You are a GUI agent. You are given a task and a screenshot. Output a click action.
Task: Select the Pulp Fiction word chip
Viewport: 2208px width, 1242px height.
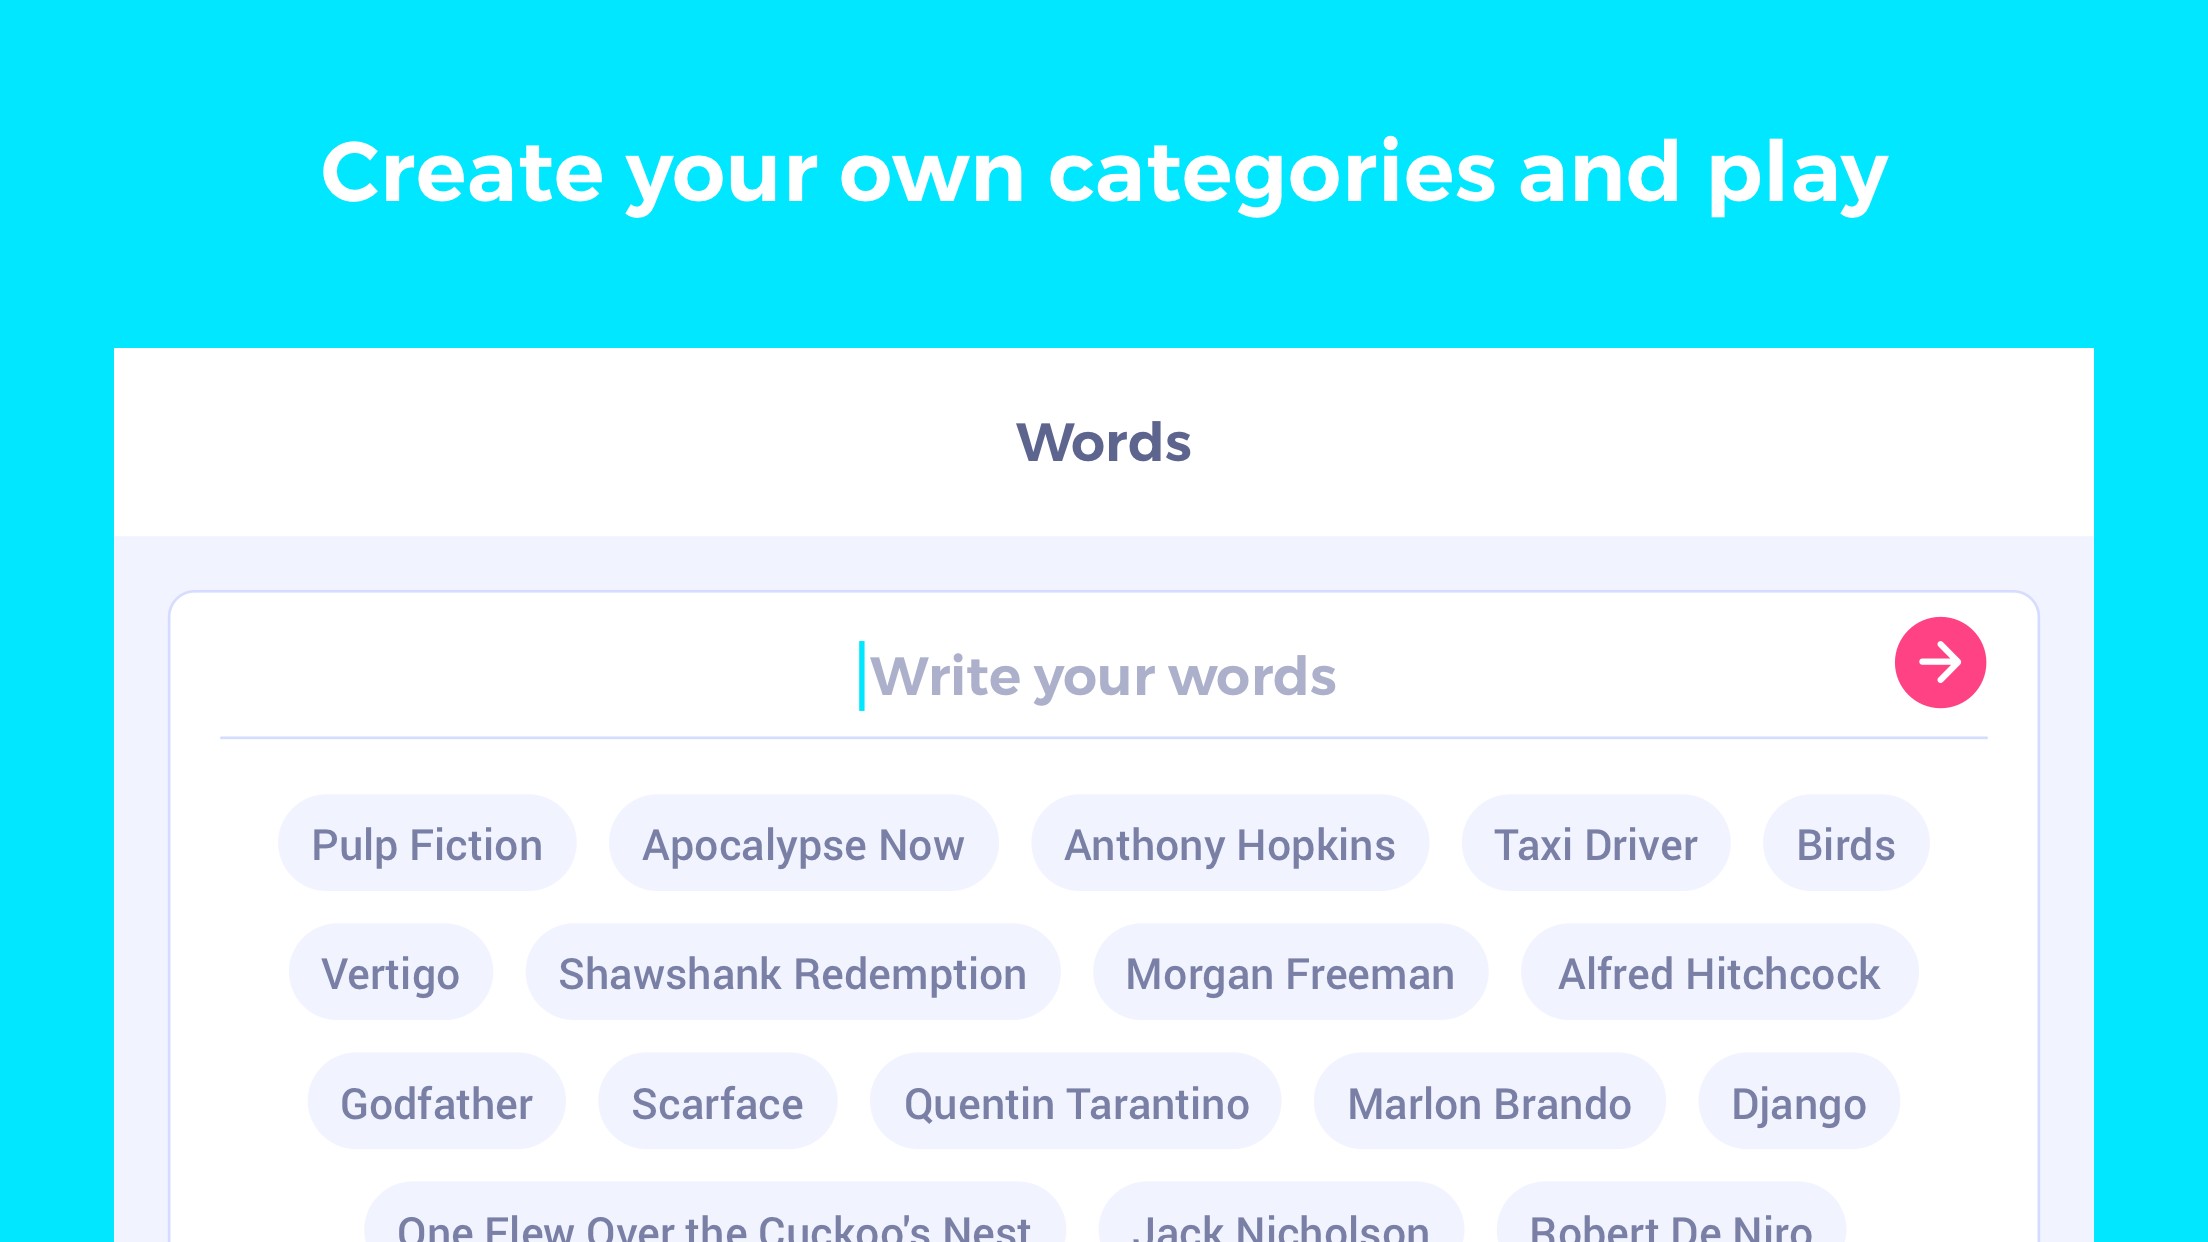[x=427, y=844]
